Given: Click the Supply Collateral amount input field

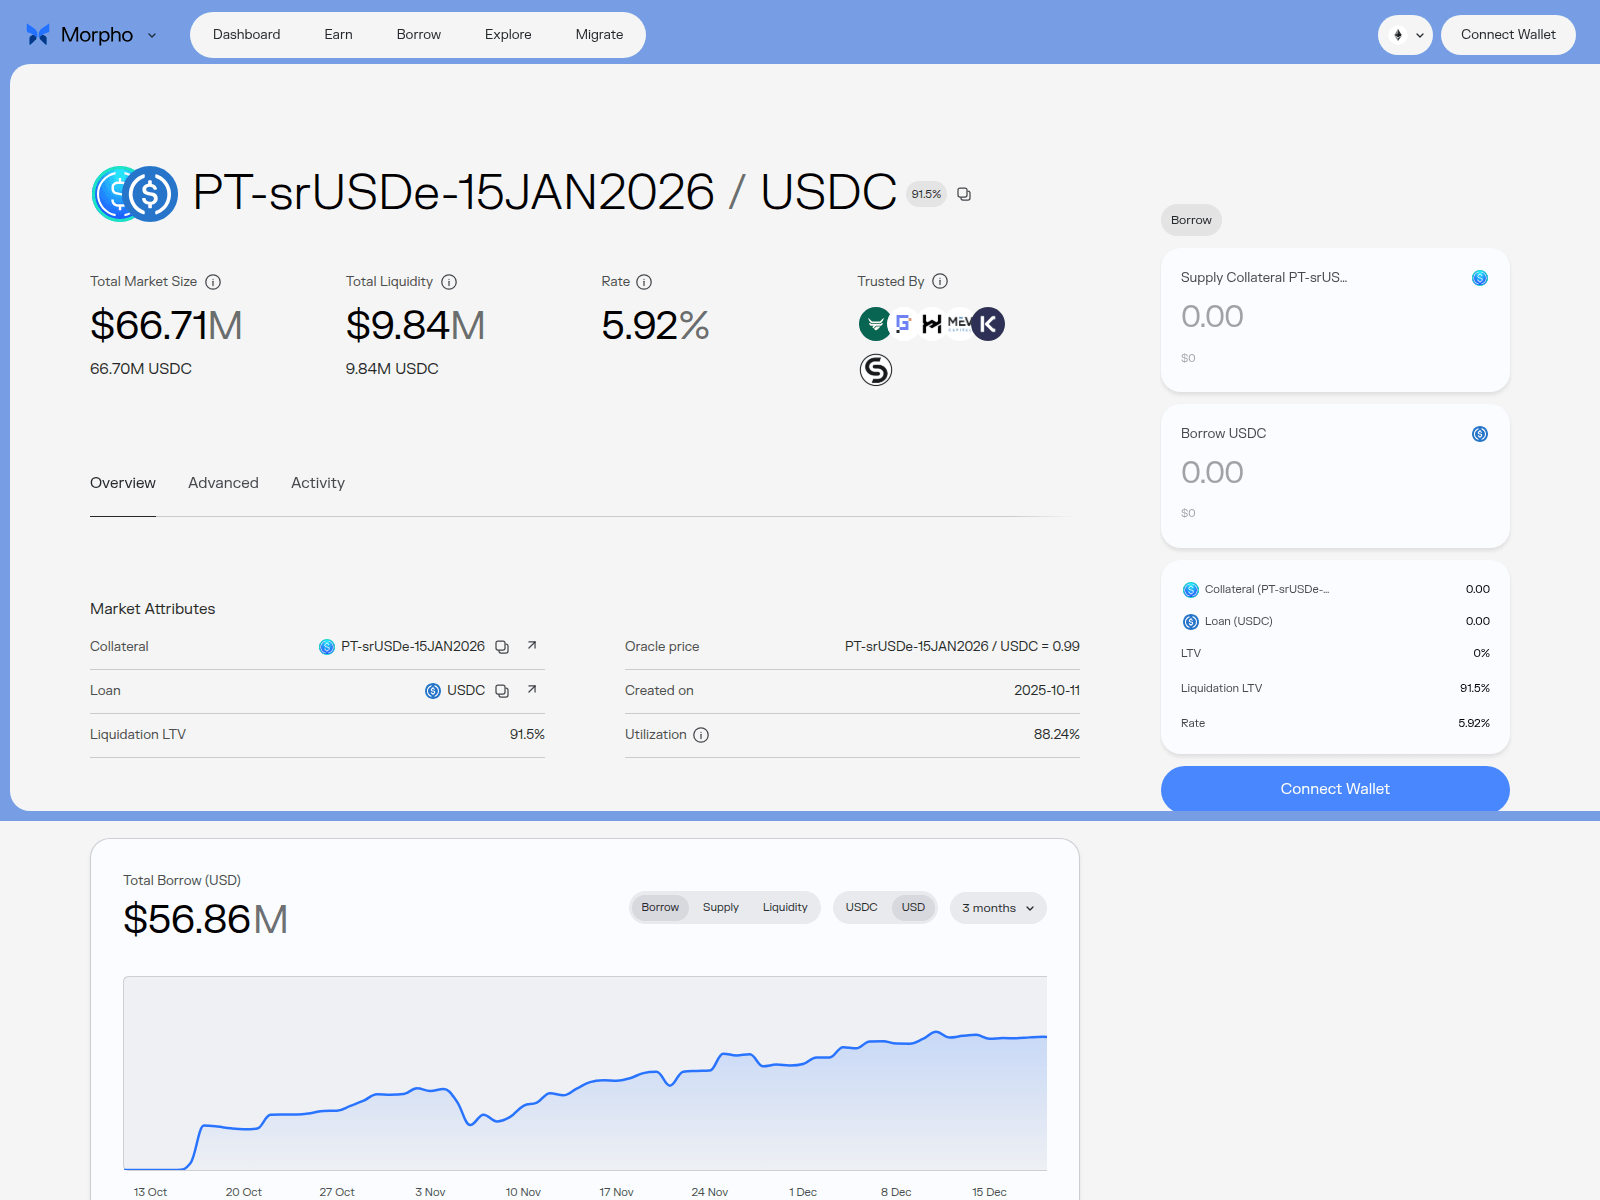Looking at the screenshot, I should 1300,317.
